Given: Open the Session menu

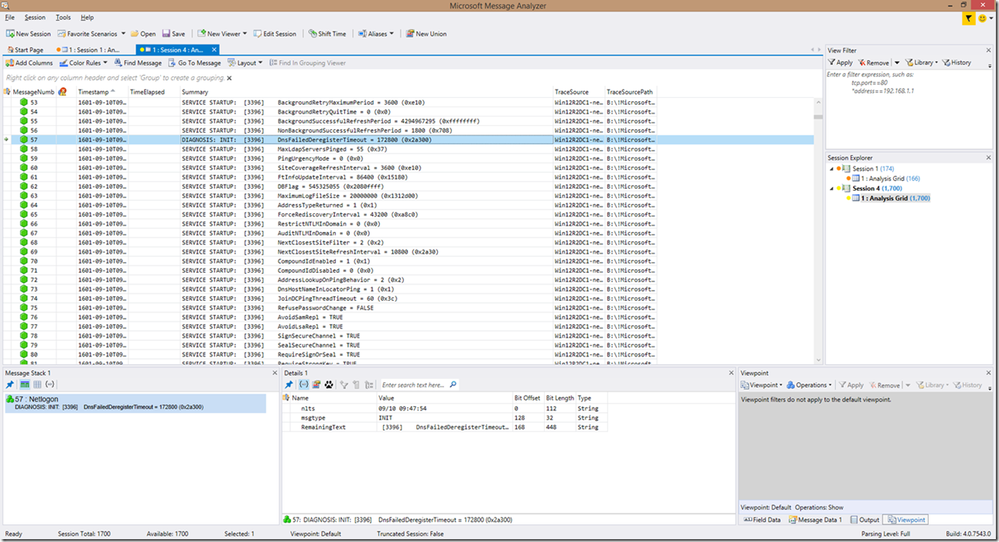Looking at the screenshot, I should point(34,17).
